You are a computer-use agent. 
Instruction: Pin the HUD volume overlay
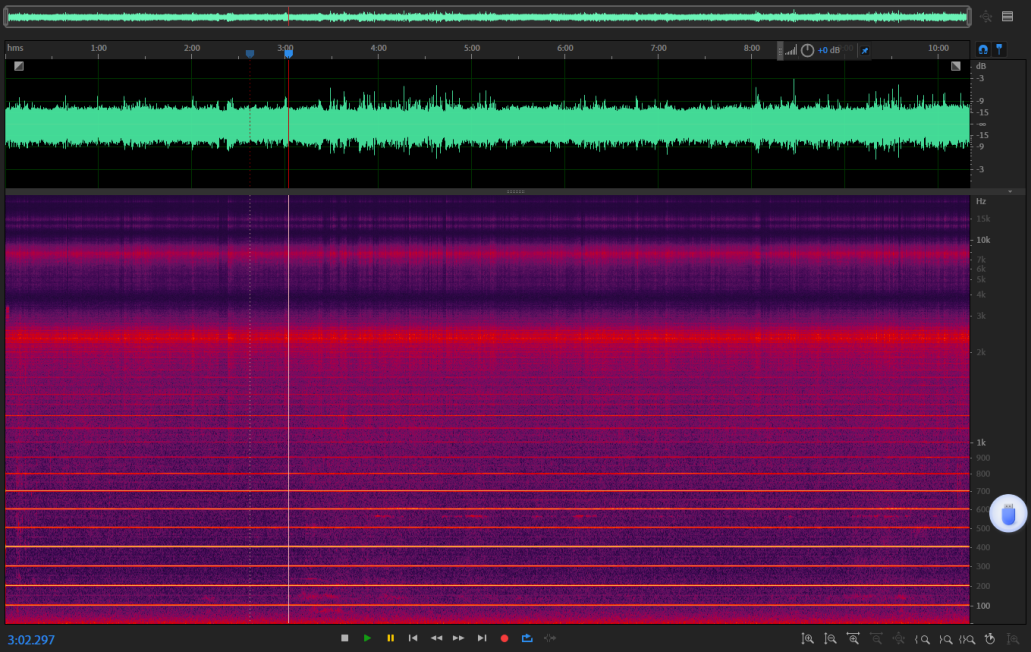pos(865,50)
